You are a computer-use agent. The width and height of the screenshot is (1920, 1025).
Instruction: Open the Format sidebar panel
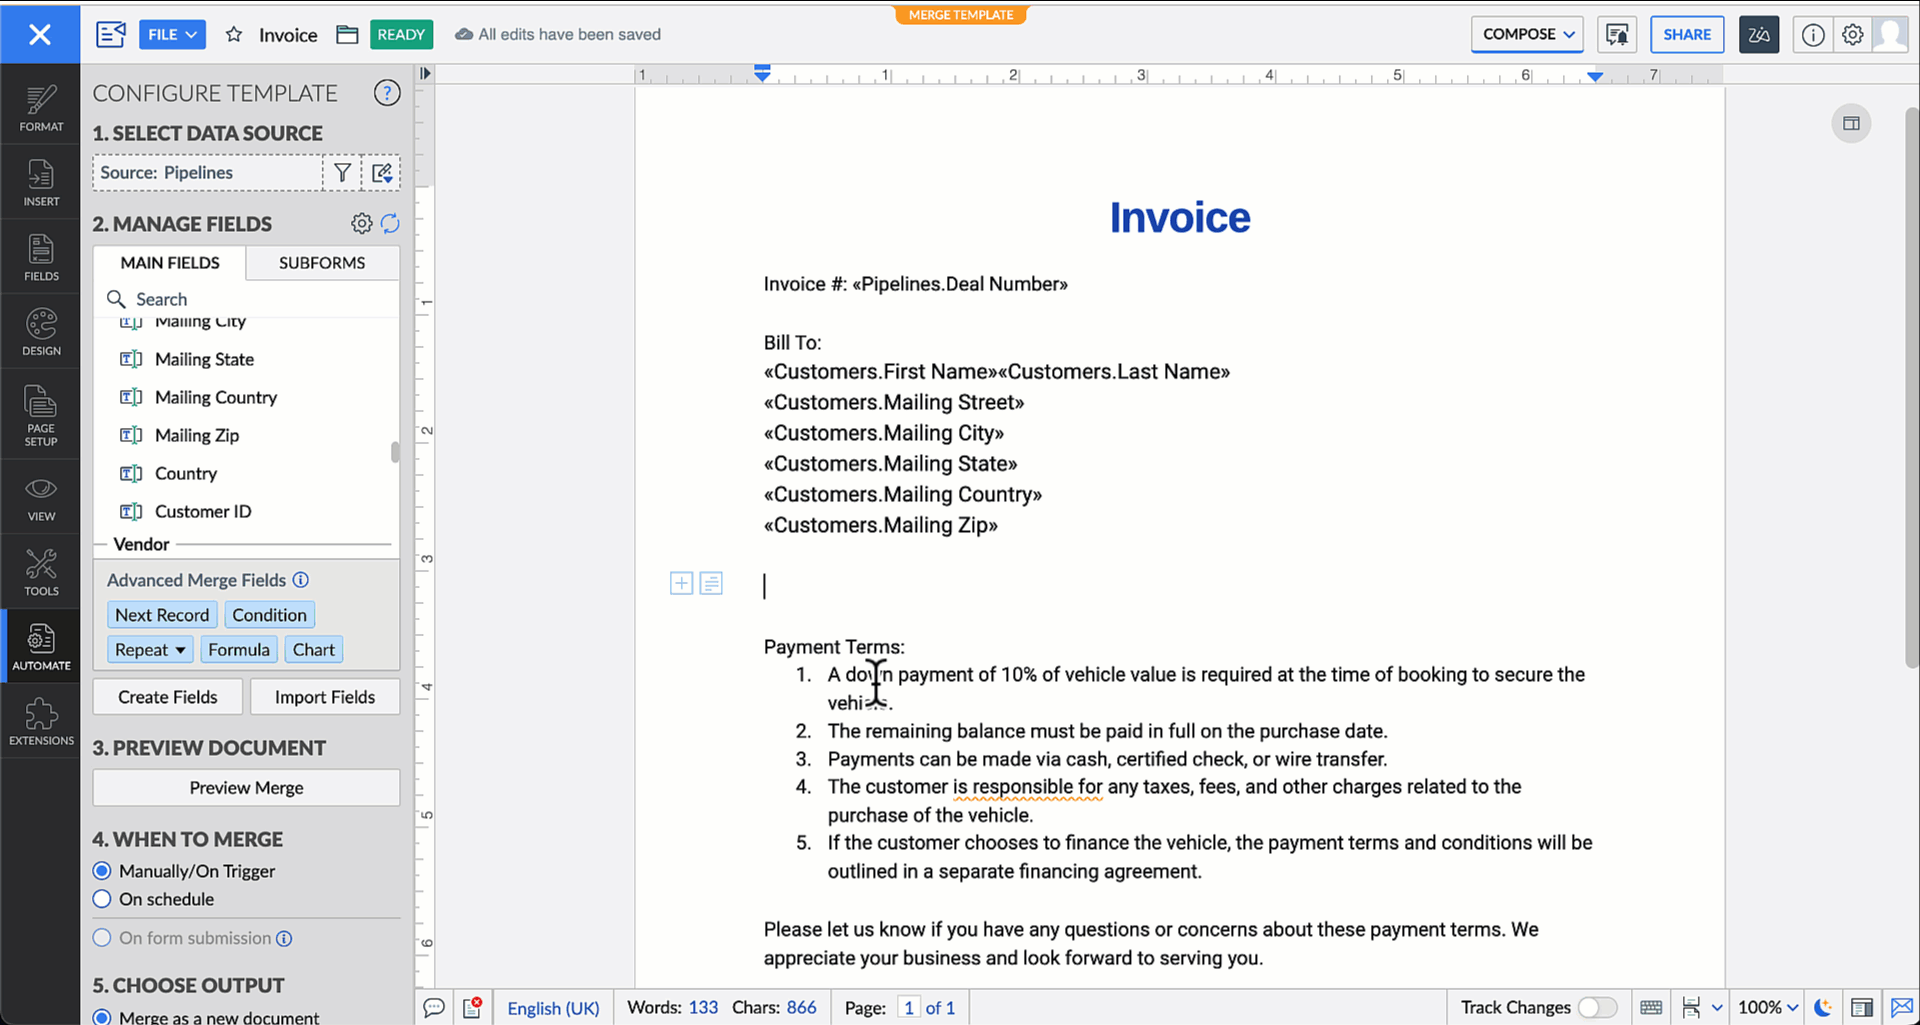41,108
